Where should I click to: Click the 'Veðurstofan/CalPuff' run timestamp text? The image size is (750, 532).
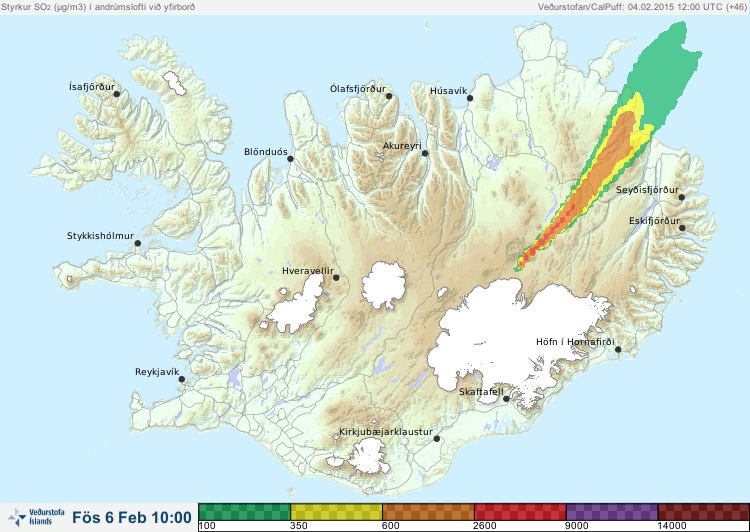click(x=641, y=7)
